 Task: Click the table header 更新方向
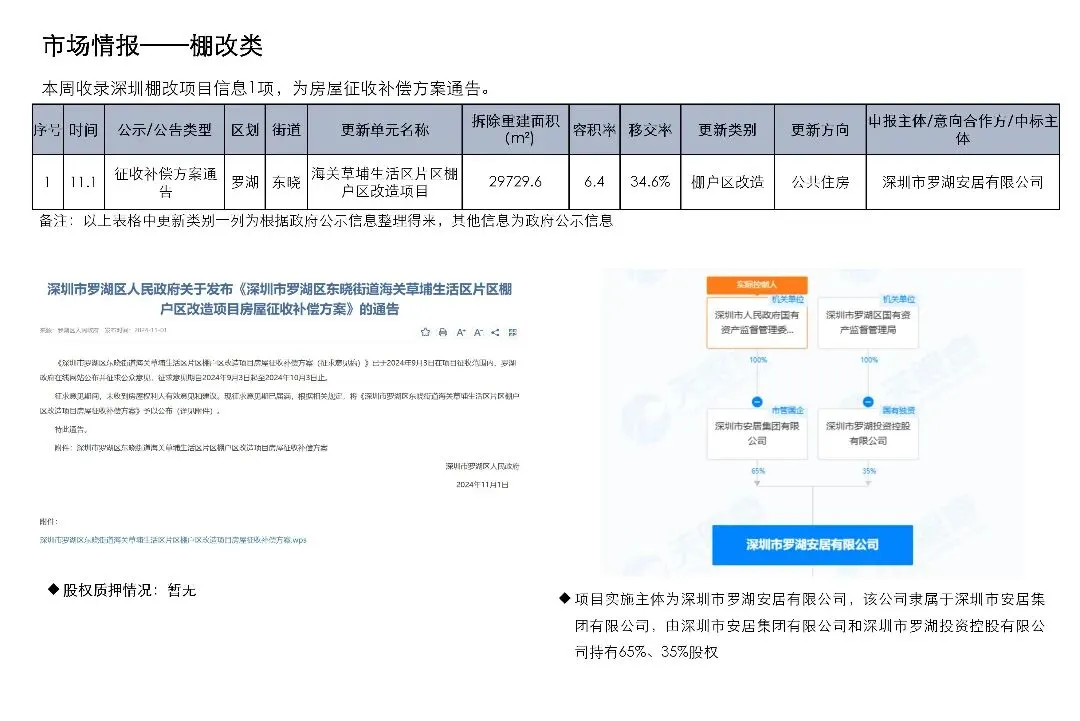click(x=820, y=129)
